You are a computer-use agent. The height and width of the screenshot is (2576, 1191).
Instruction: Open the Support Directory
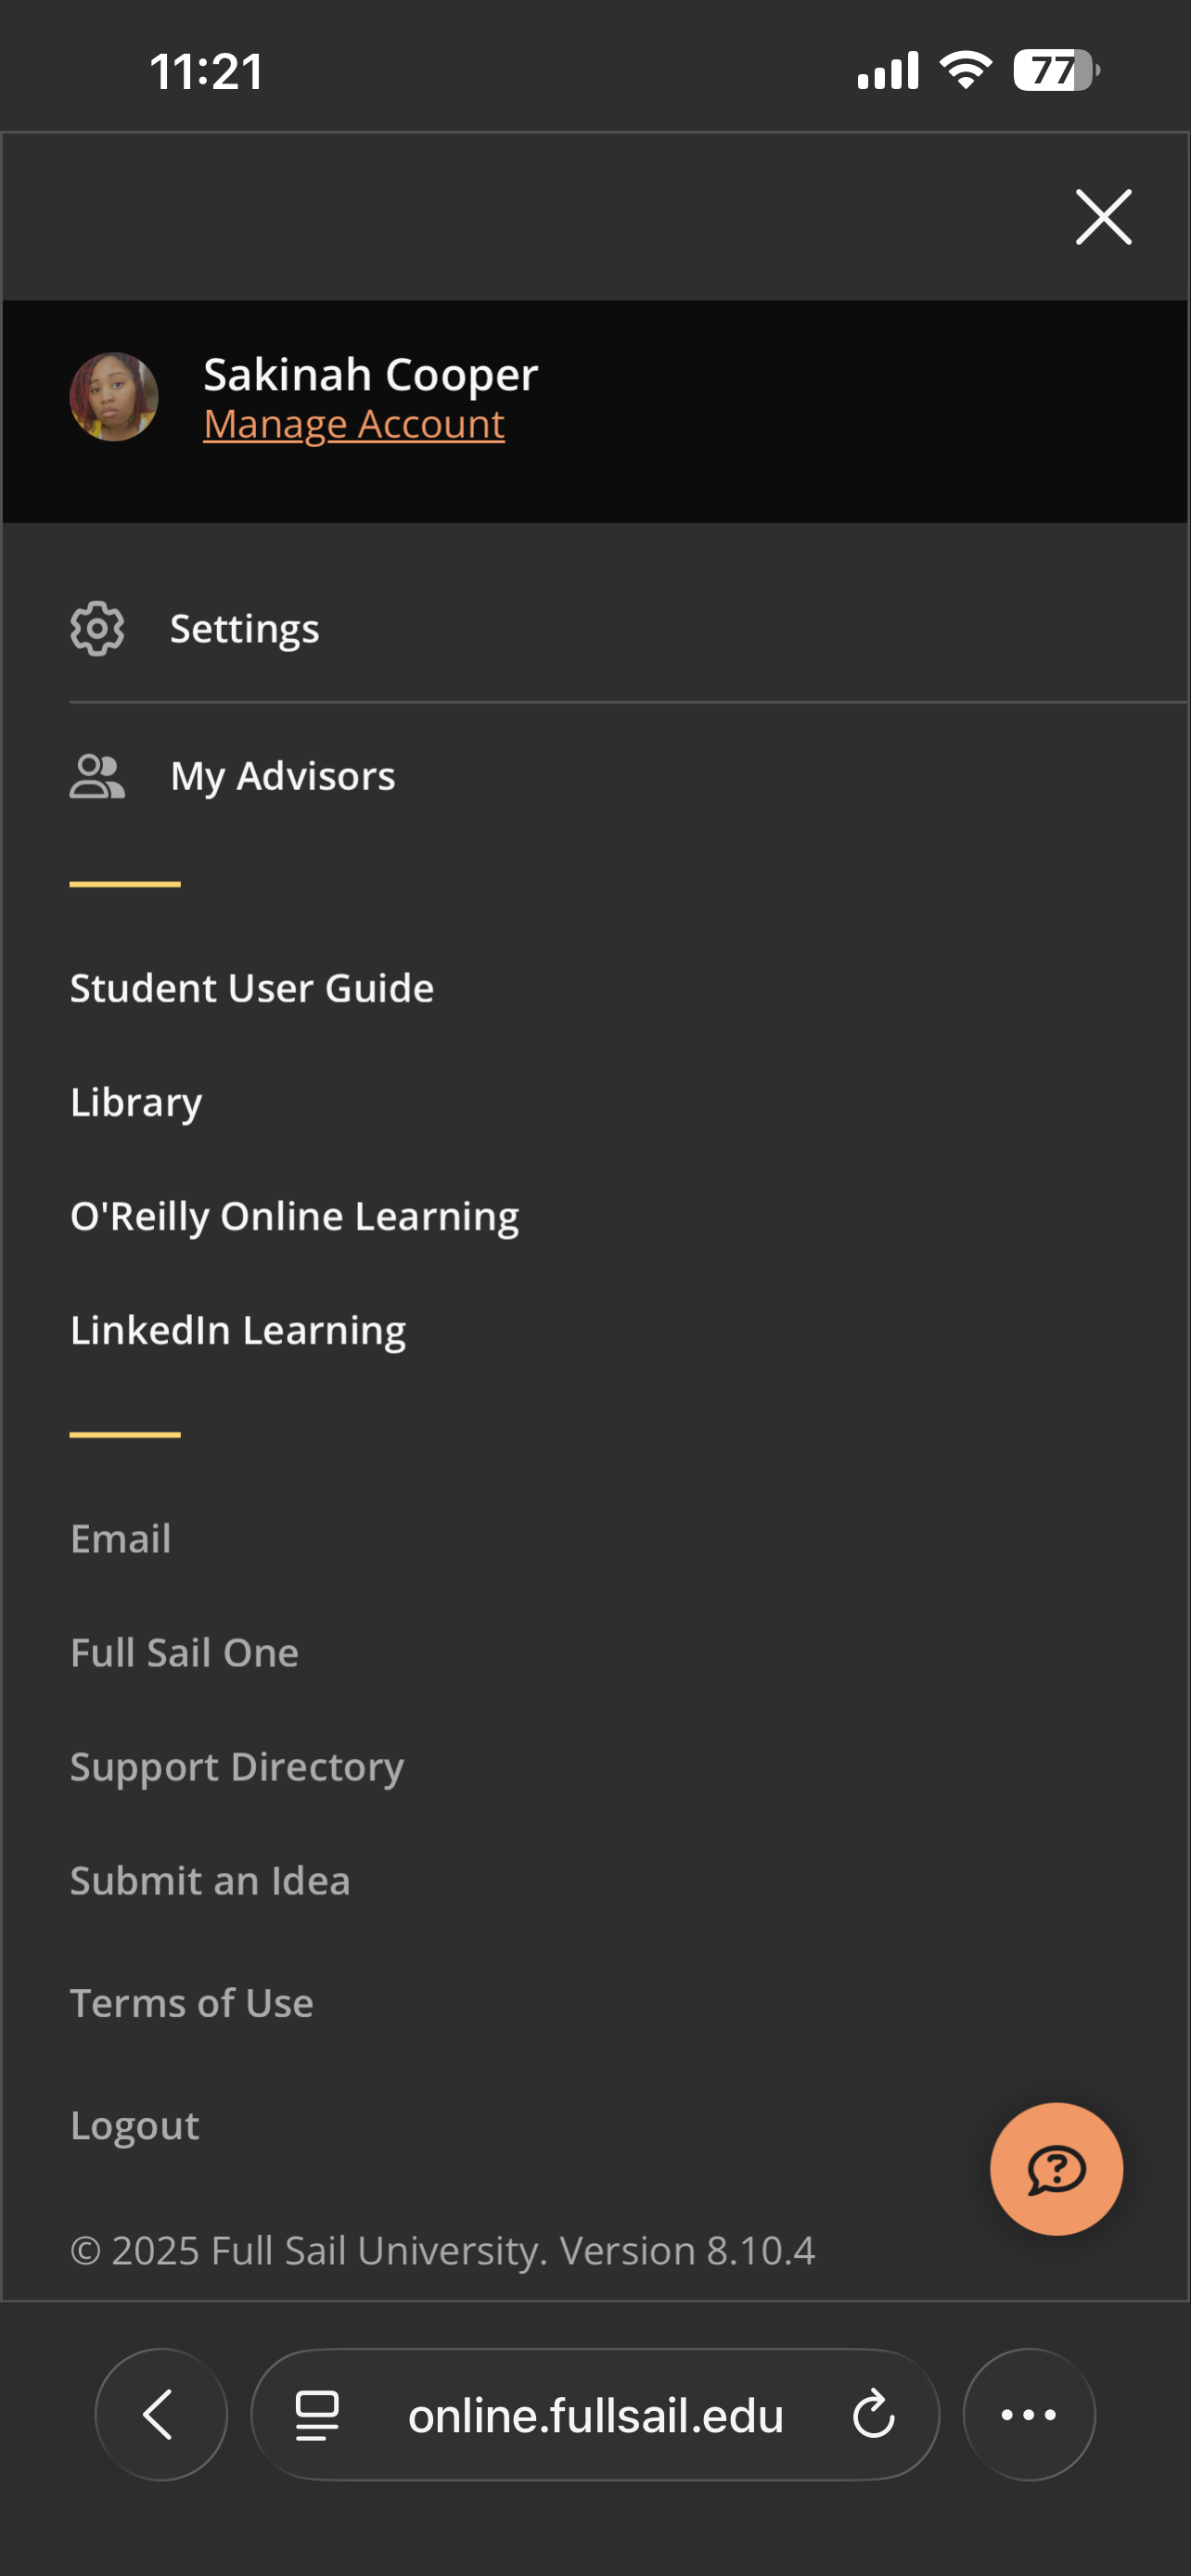pyautogui.click(x=237, y=1766)
